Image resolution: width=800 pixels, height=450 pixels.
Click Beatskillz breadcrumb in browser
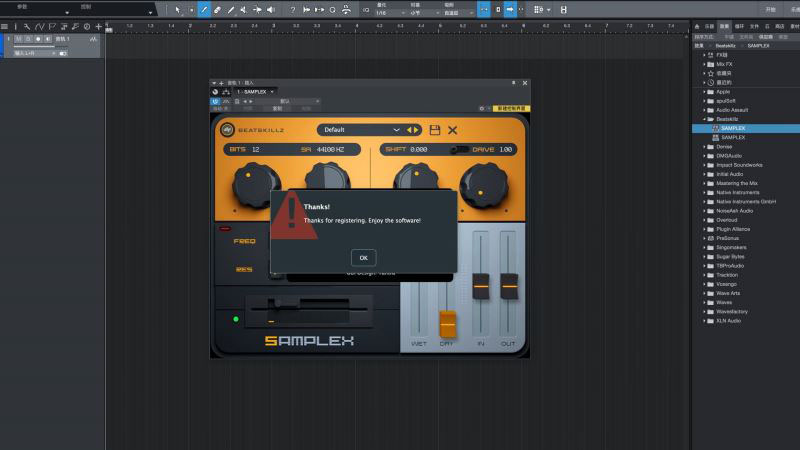pos(726,45)
